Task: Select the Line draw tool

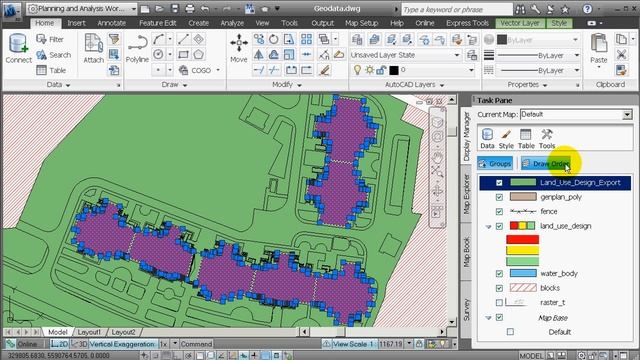Action: 183,39
